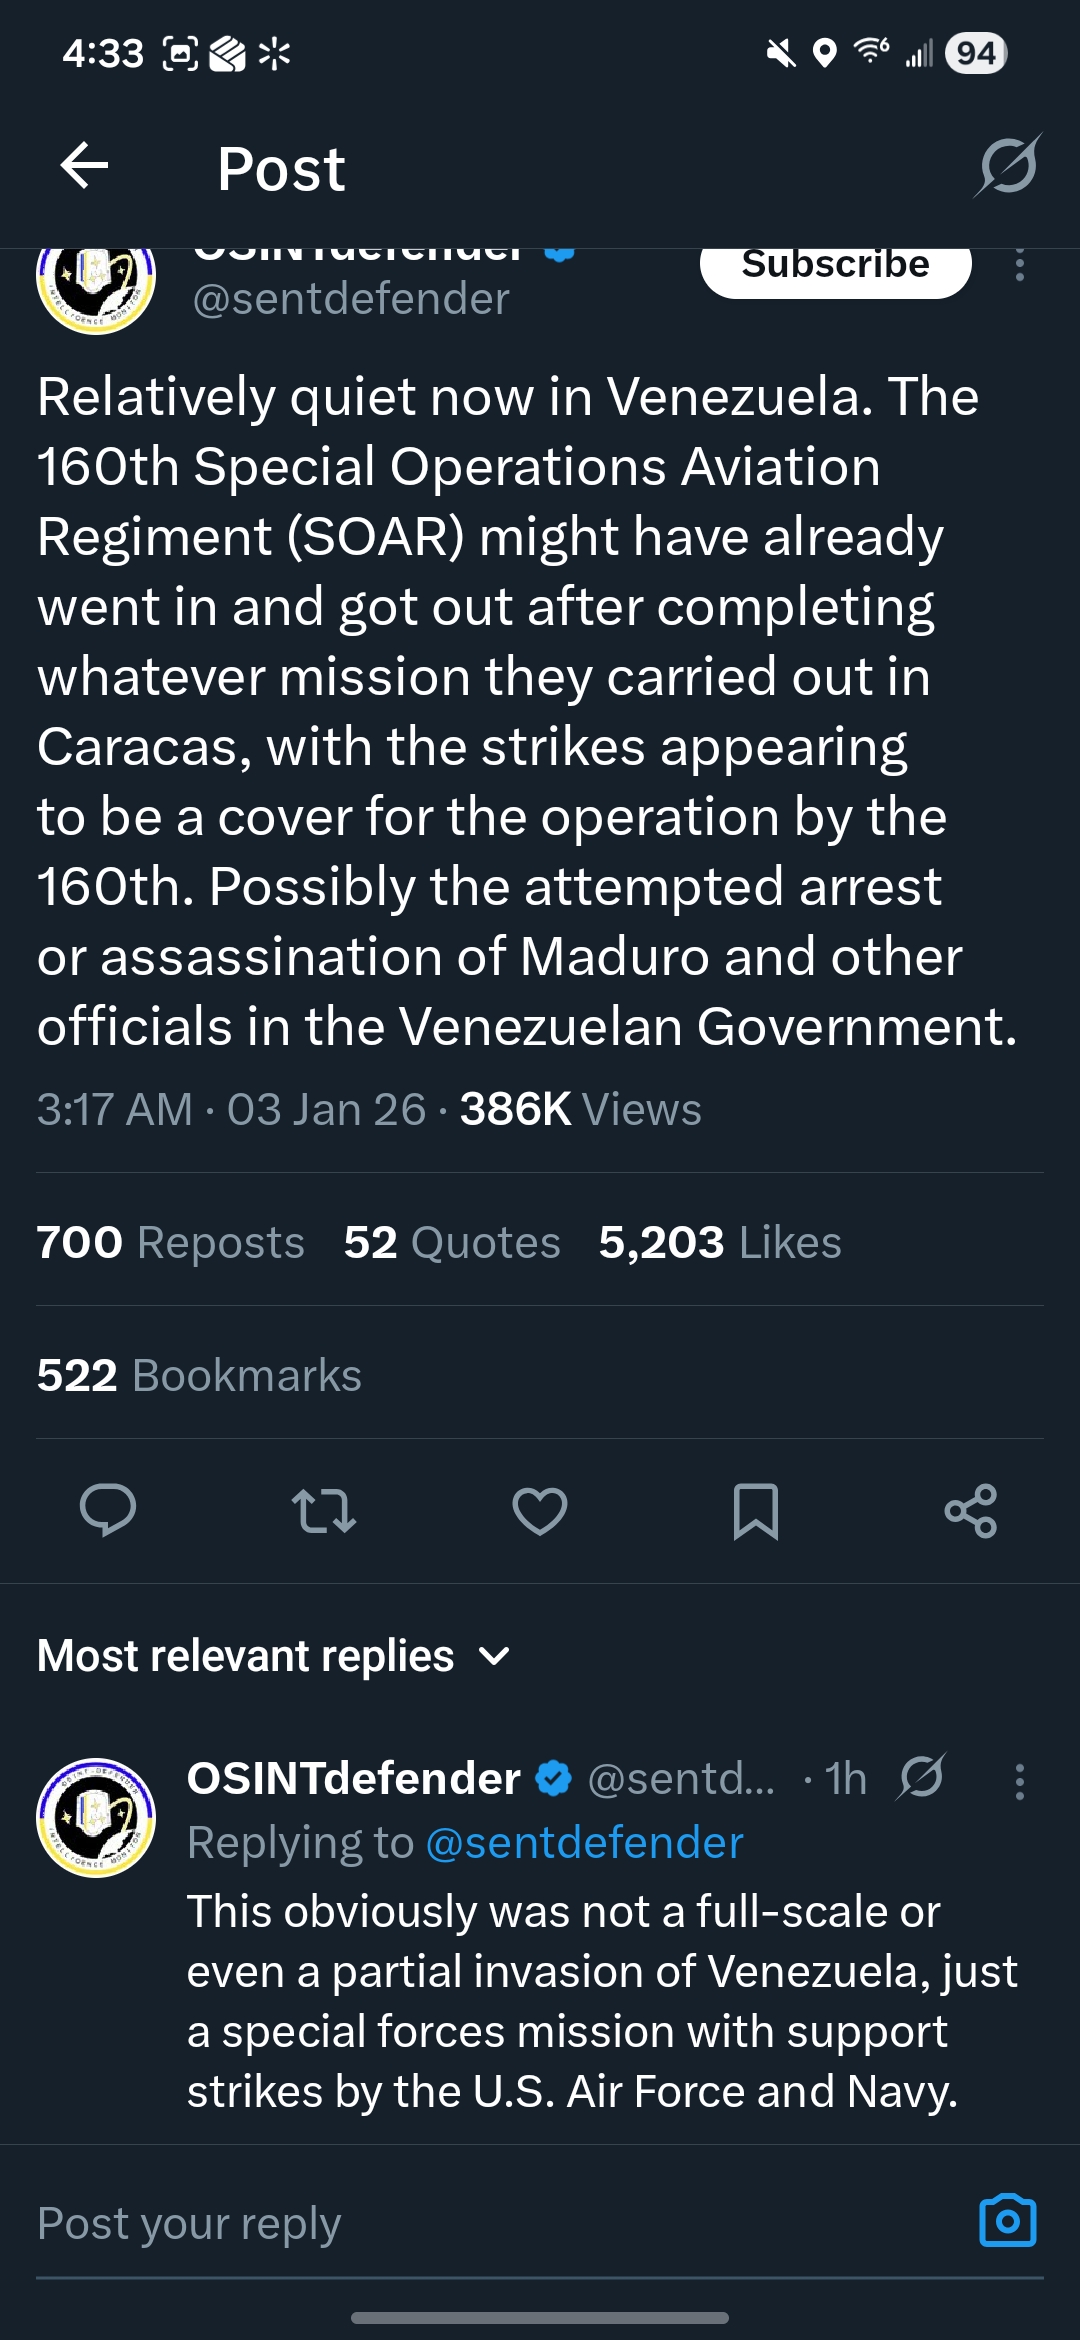View the 700 Reposts list
1080x2340 pixels.
(170, 1242)
